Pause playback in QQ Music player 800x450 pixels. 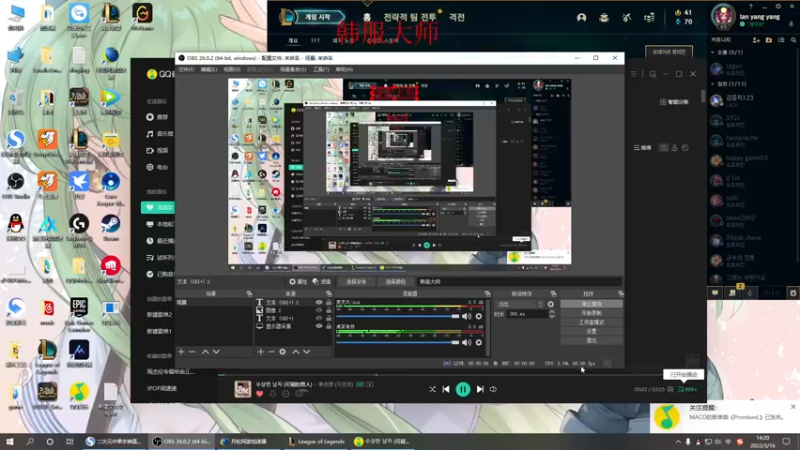463,389
